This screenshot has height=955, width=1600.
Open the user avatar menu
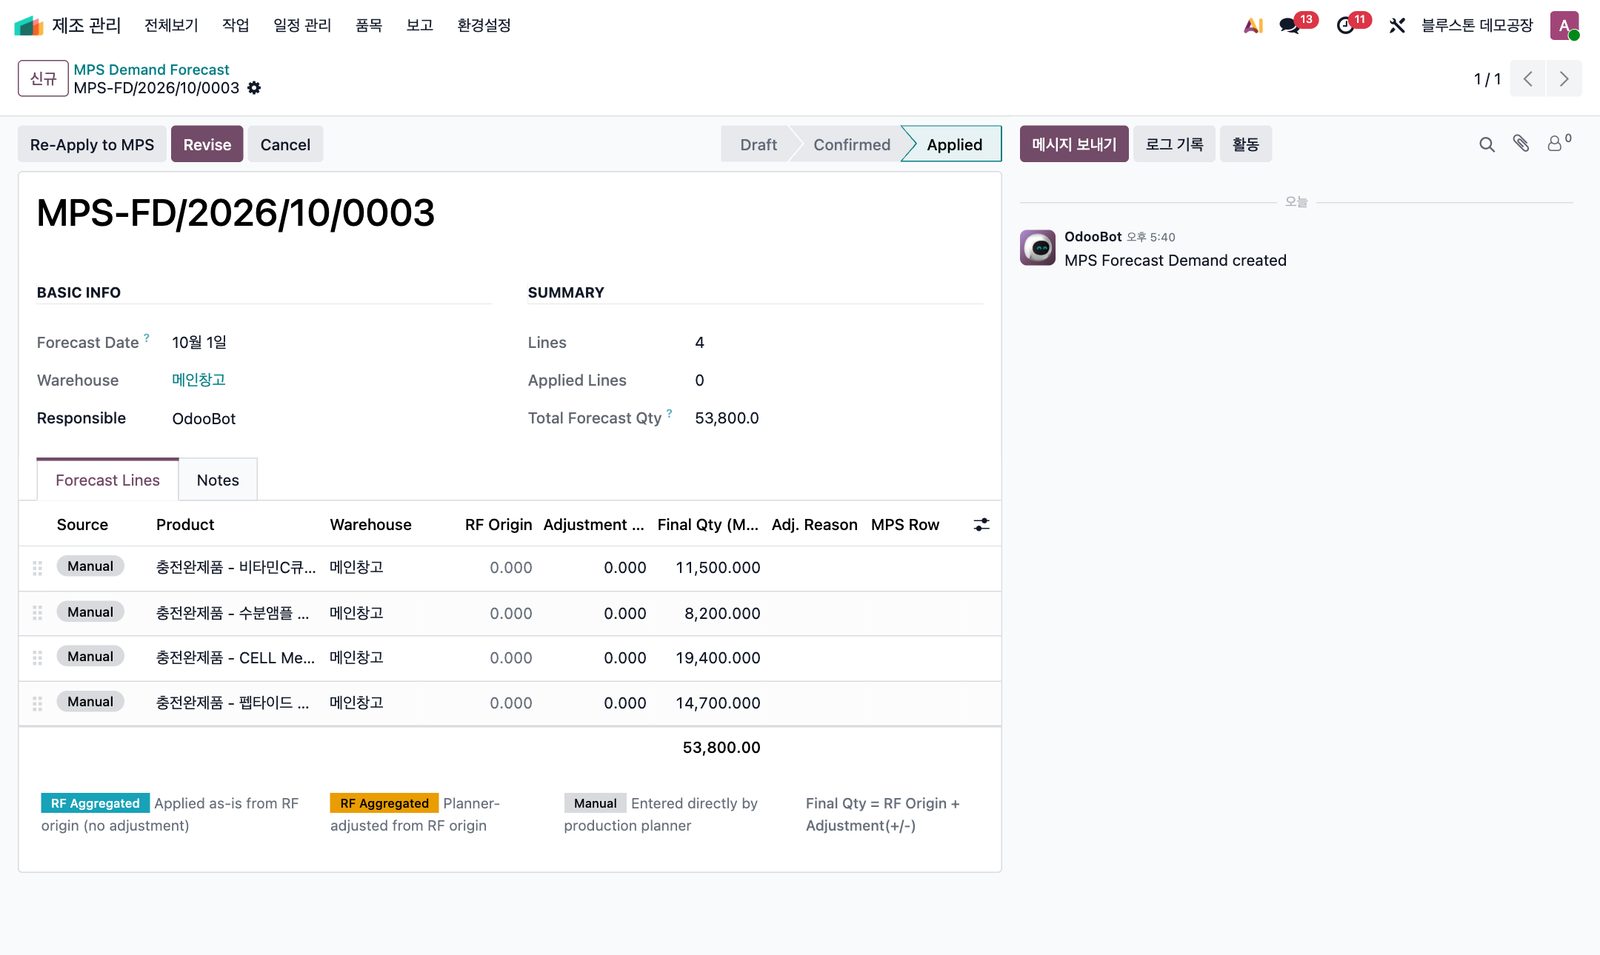(x=1564, y=25)
